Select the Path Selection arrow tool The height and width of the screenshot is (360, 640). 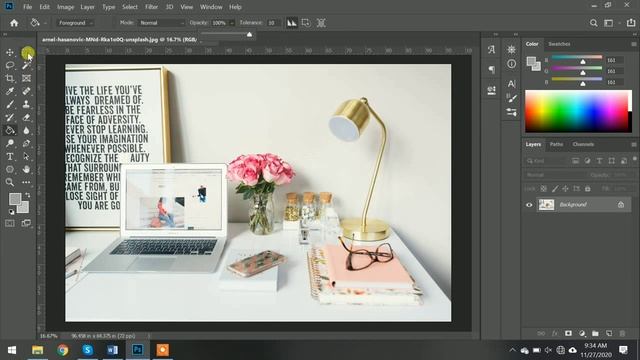coord(27,156)
